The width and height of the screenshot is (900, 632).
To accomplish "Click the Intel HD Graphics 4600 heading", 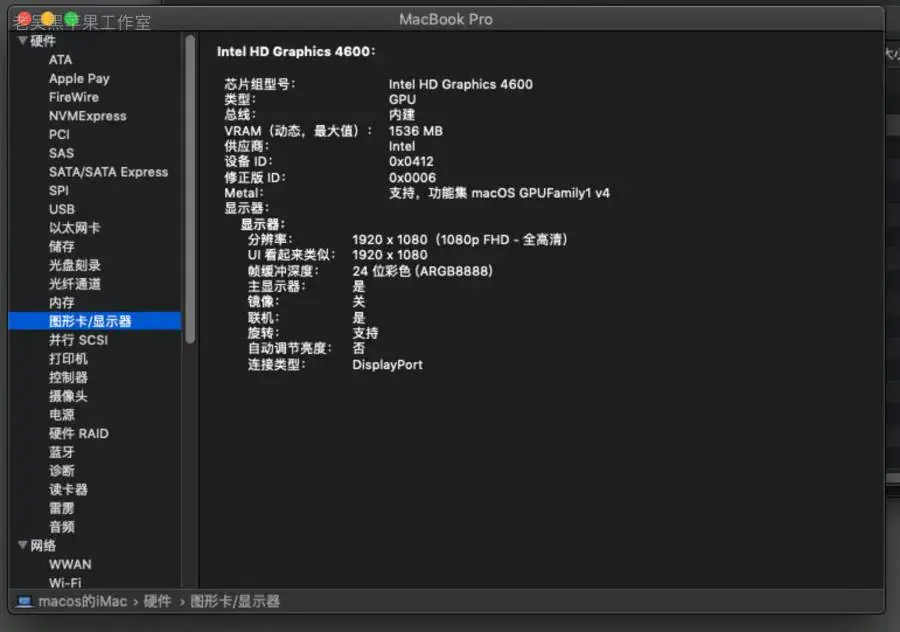I will 296,52.
